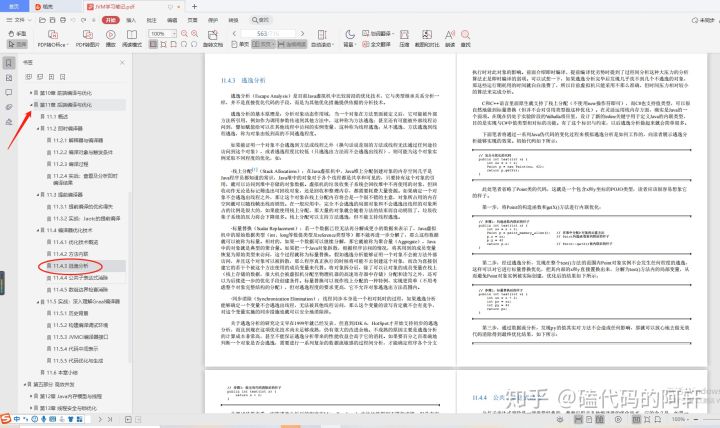The image size is (720, 428).
Task: Open the screenshot and compare tool
Action: [x=427, y=39]
